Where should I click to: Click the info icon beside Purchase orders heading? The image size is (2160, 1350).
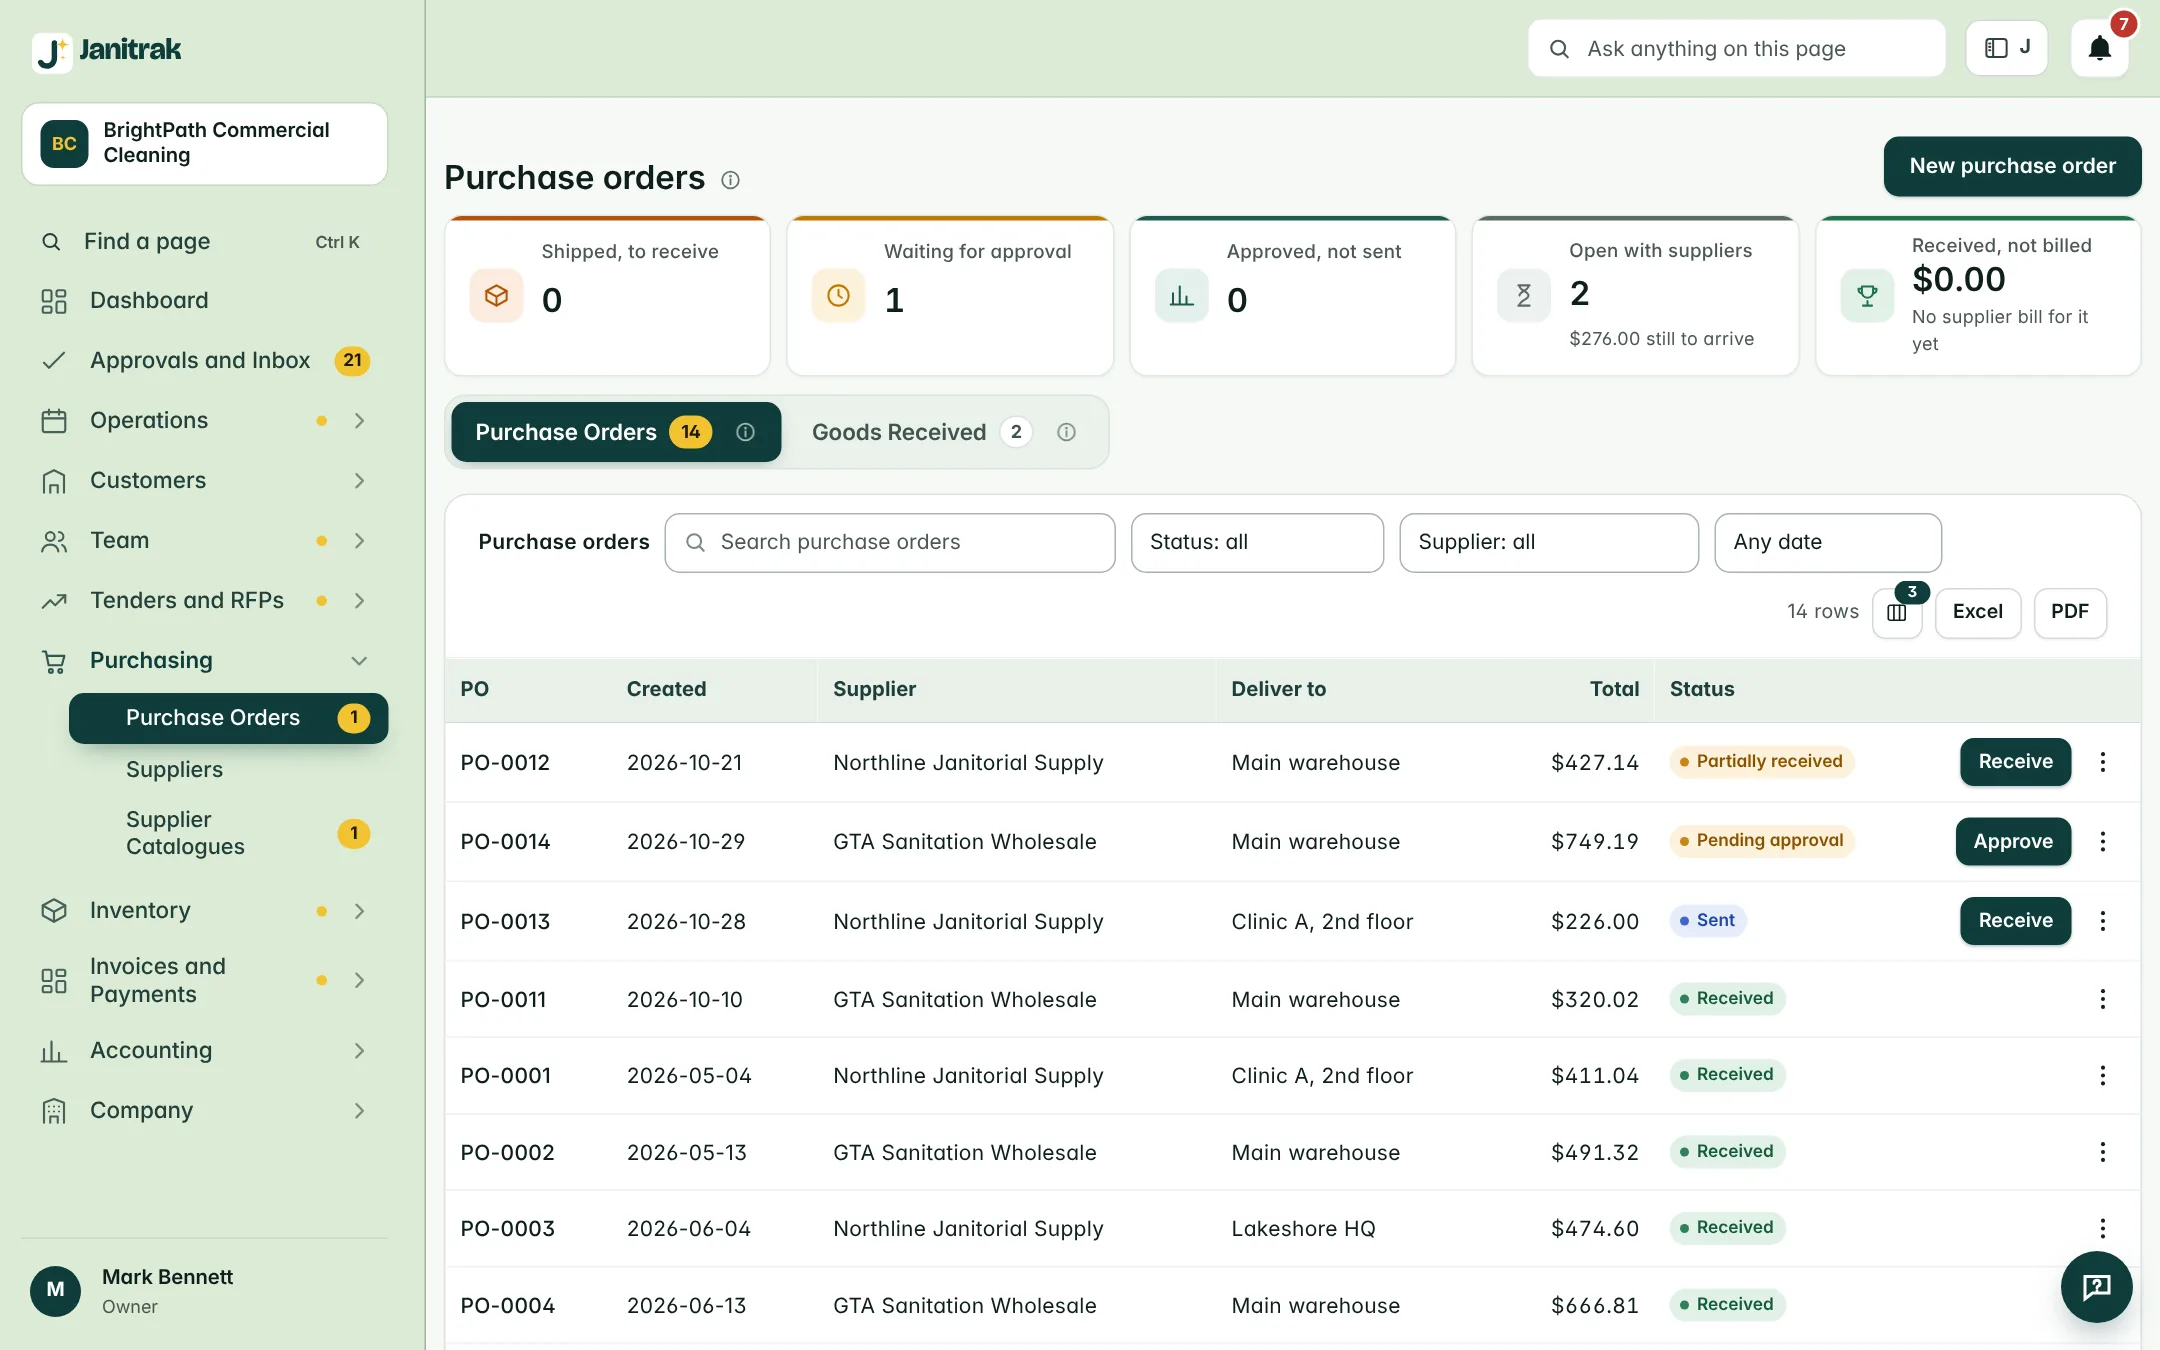[731, 180]
